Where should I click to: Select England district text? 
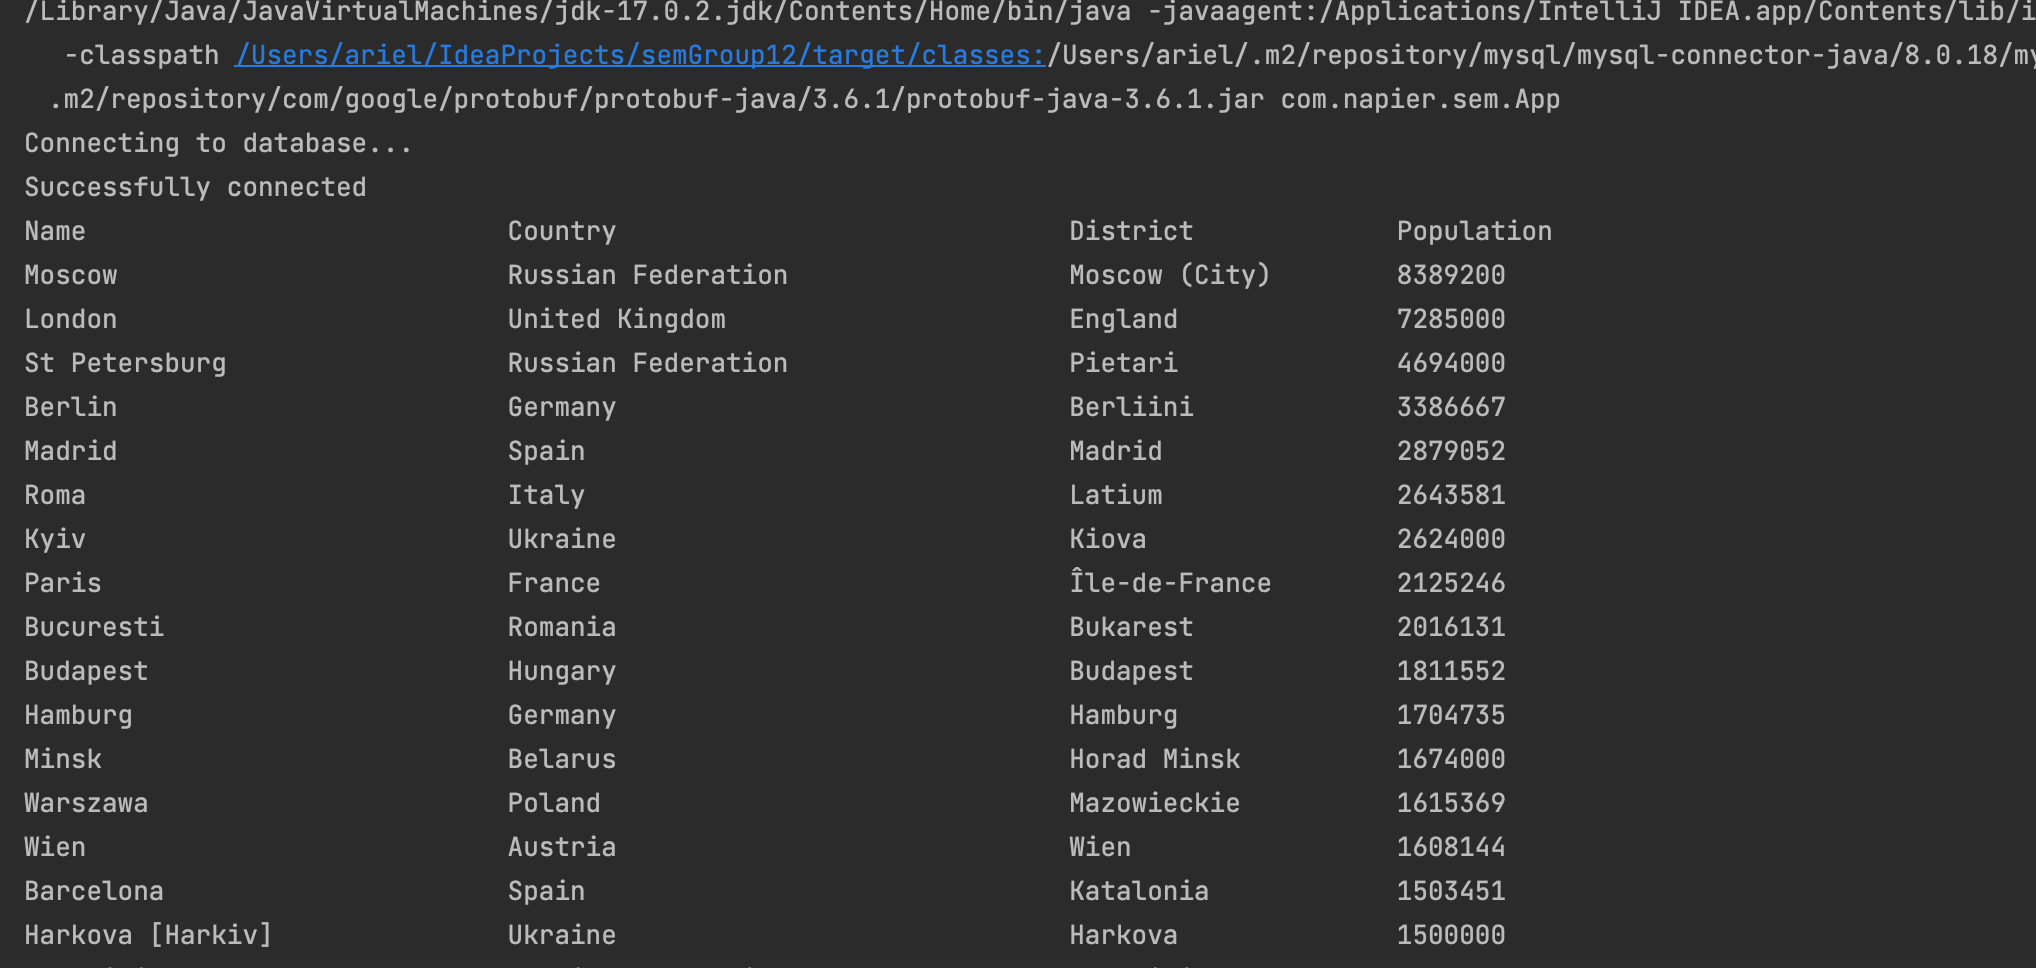[x=1123, y=319]
